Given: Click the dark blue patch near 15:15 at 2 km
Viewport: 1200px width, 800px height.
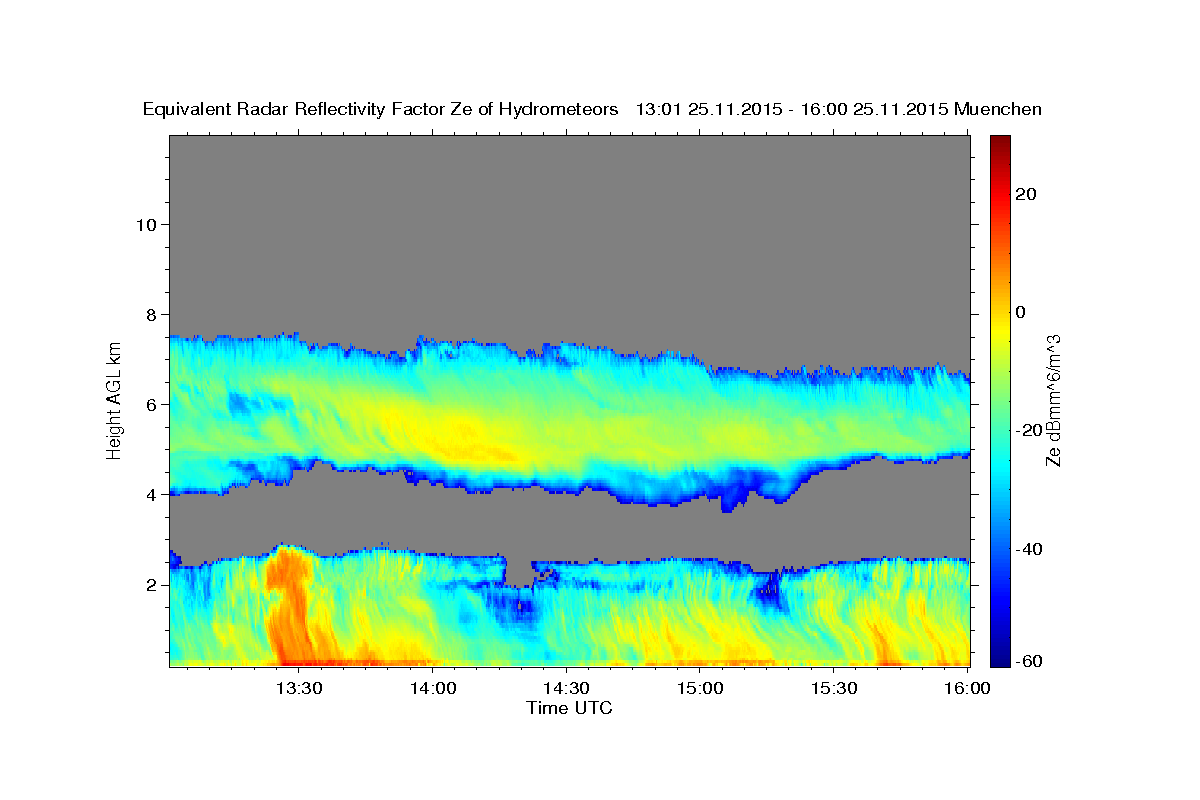Looking at the screenshot, I should coord(768,590).
